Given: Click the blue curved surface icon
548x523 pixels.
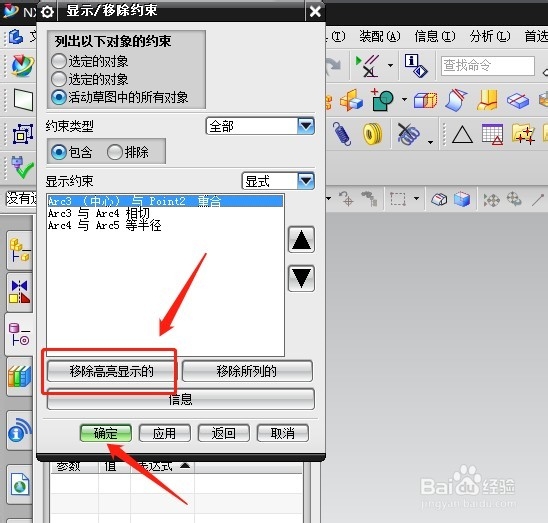Looking at the screenshot, I should click(456, 100).
